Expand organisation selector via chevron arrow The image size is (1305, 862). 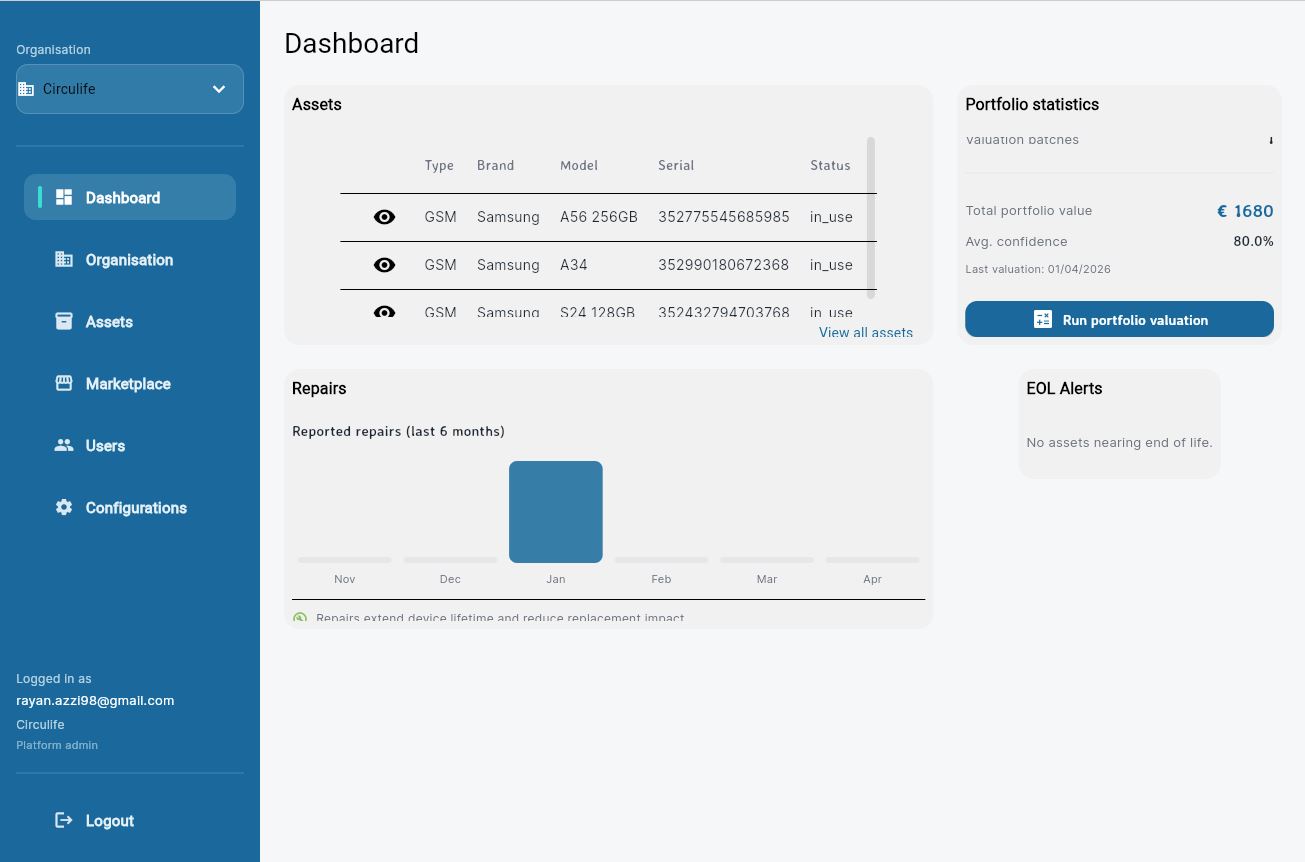click(x=219, y=89)
